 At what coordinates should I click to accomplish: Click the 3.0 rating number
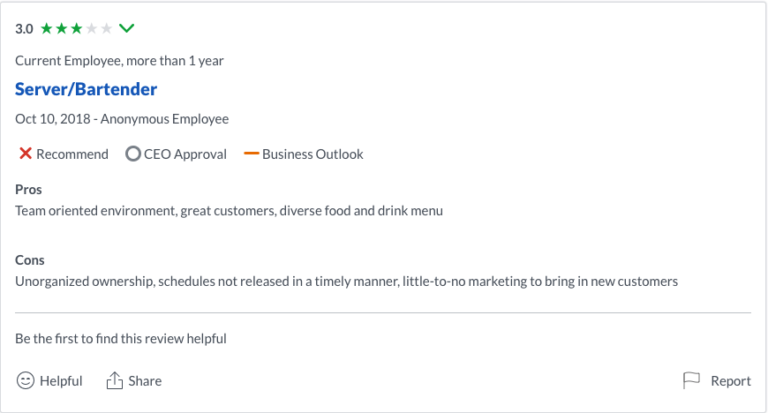[x=24, y=29]
